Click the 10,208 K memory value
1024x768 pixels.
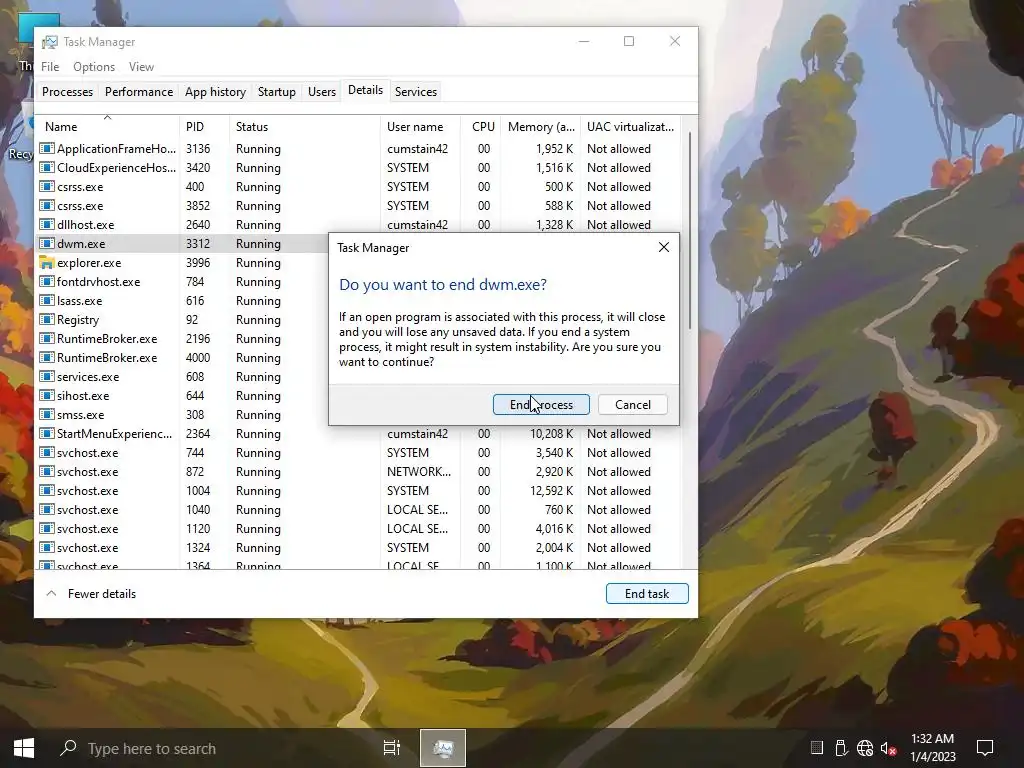551,434
